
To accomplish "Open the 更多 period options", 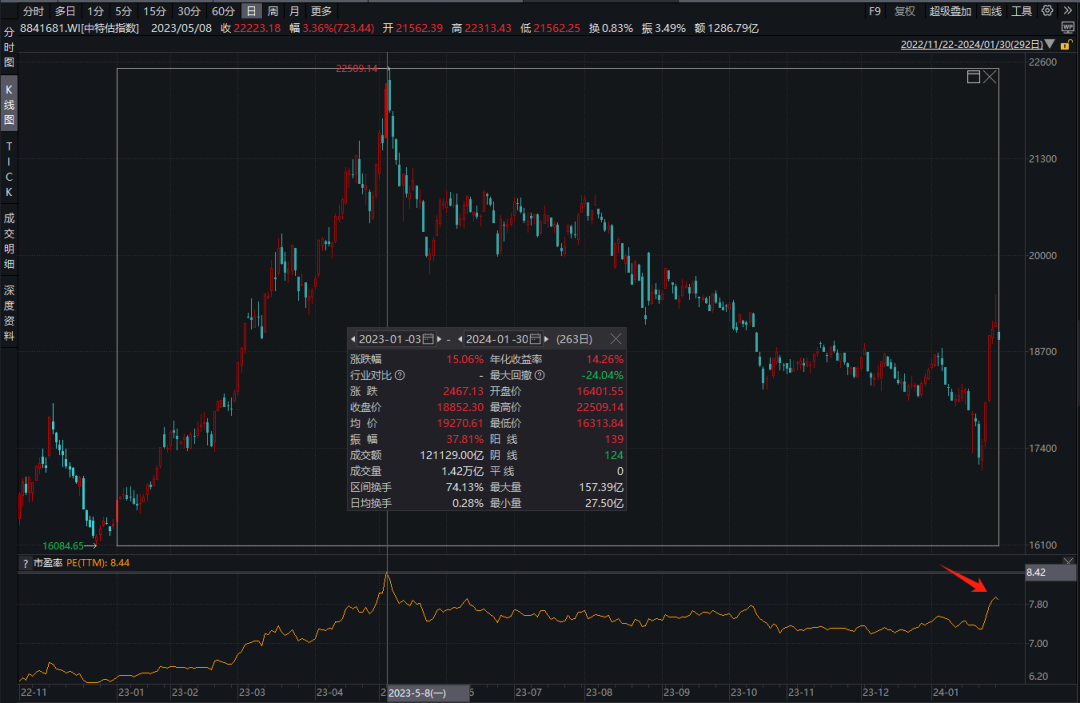I will [x=321, y=11].
